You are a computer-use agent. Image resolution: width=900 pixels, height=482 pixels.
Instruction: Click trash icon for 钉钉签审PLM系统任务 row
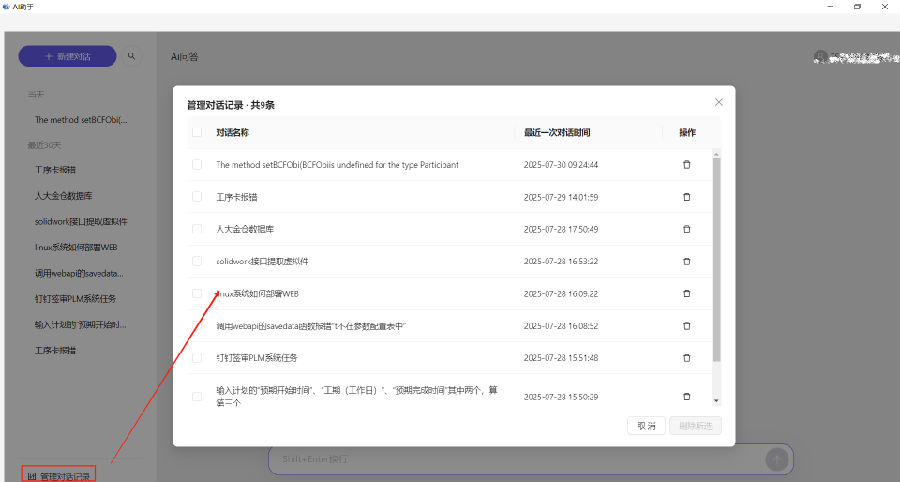point(686,357)
